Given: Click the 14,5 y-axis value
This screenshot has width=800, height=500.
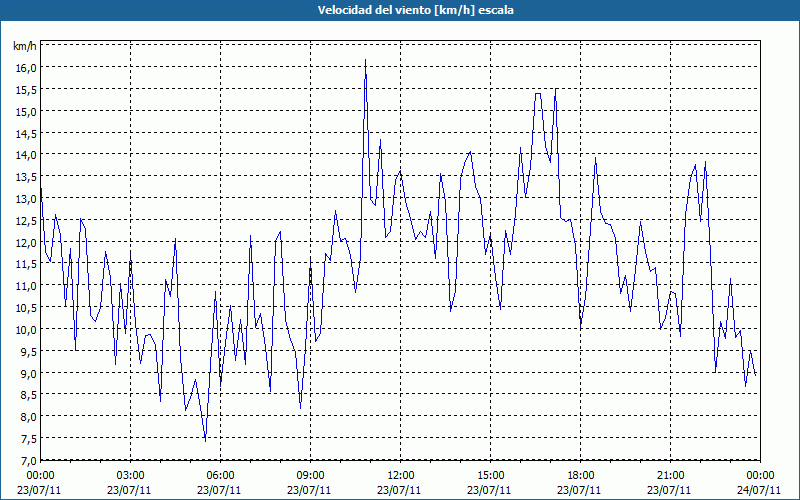Looking at the screenshot, I should 25,134.
